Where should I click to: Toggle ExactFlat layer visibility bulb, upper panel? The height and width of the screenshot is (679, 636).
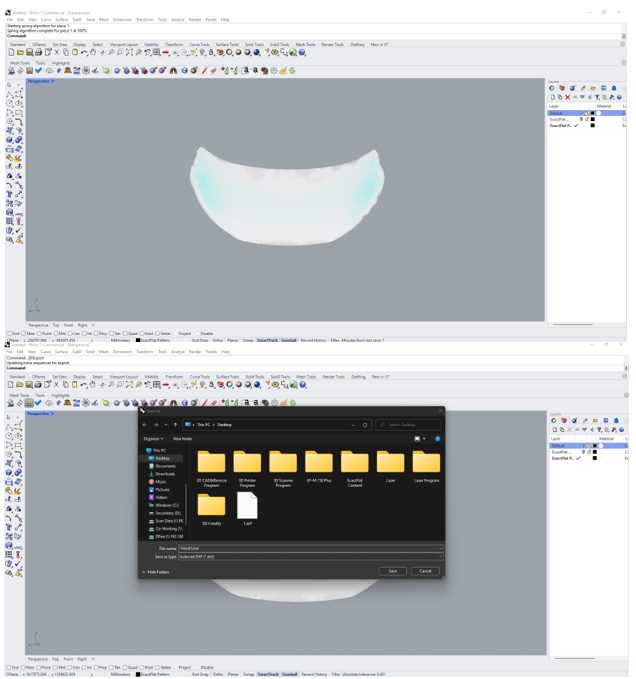click(x=581, y=119)
